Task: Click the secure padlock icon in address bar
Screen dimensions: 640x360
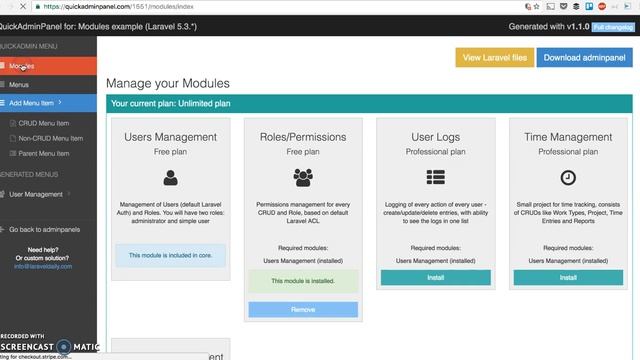Action: 38,7
